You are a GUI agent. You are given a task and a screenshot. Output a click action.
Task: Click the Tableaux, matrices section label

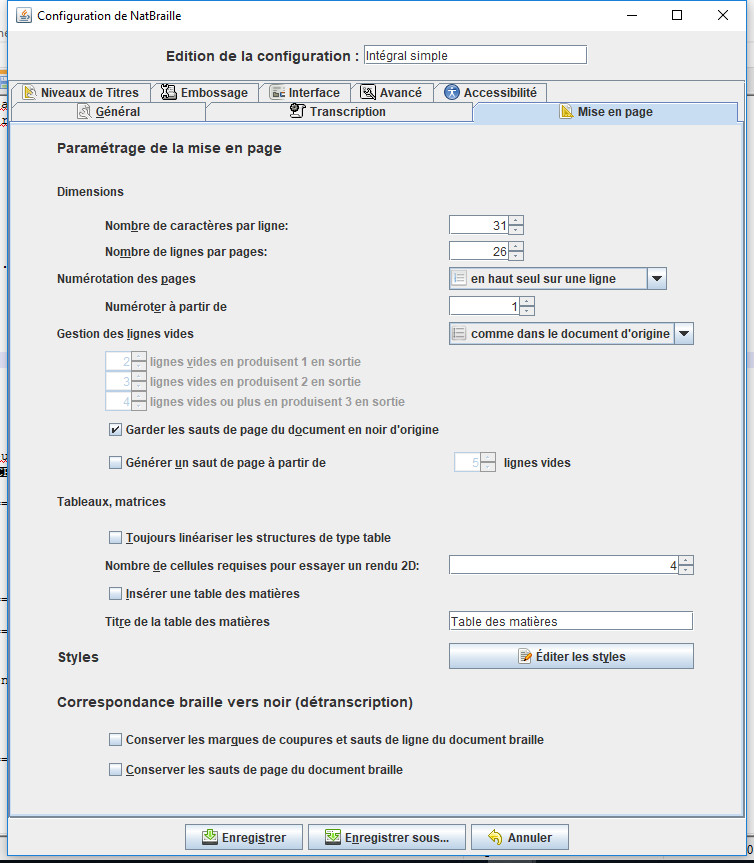111,501
